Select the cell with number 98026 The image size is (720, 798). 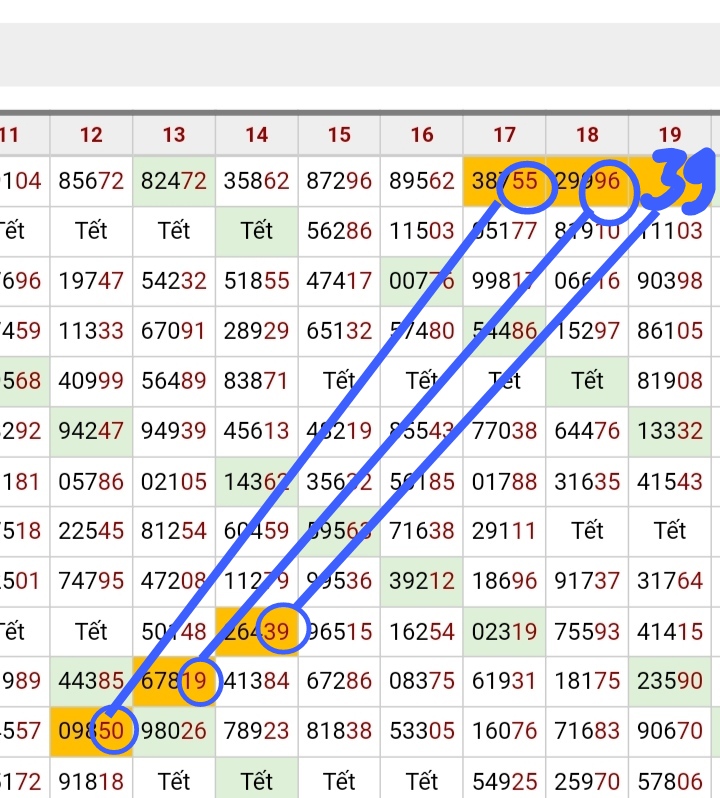coord(174,731)
